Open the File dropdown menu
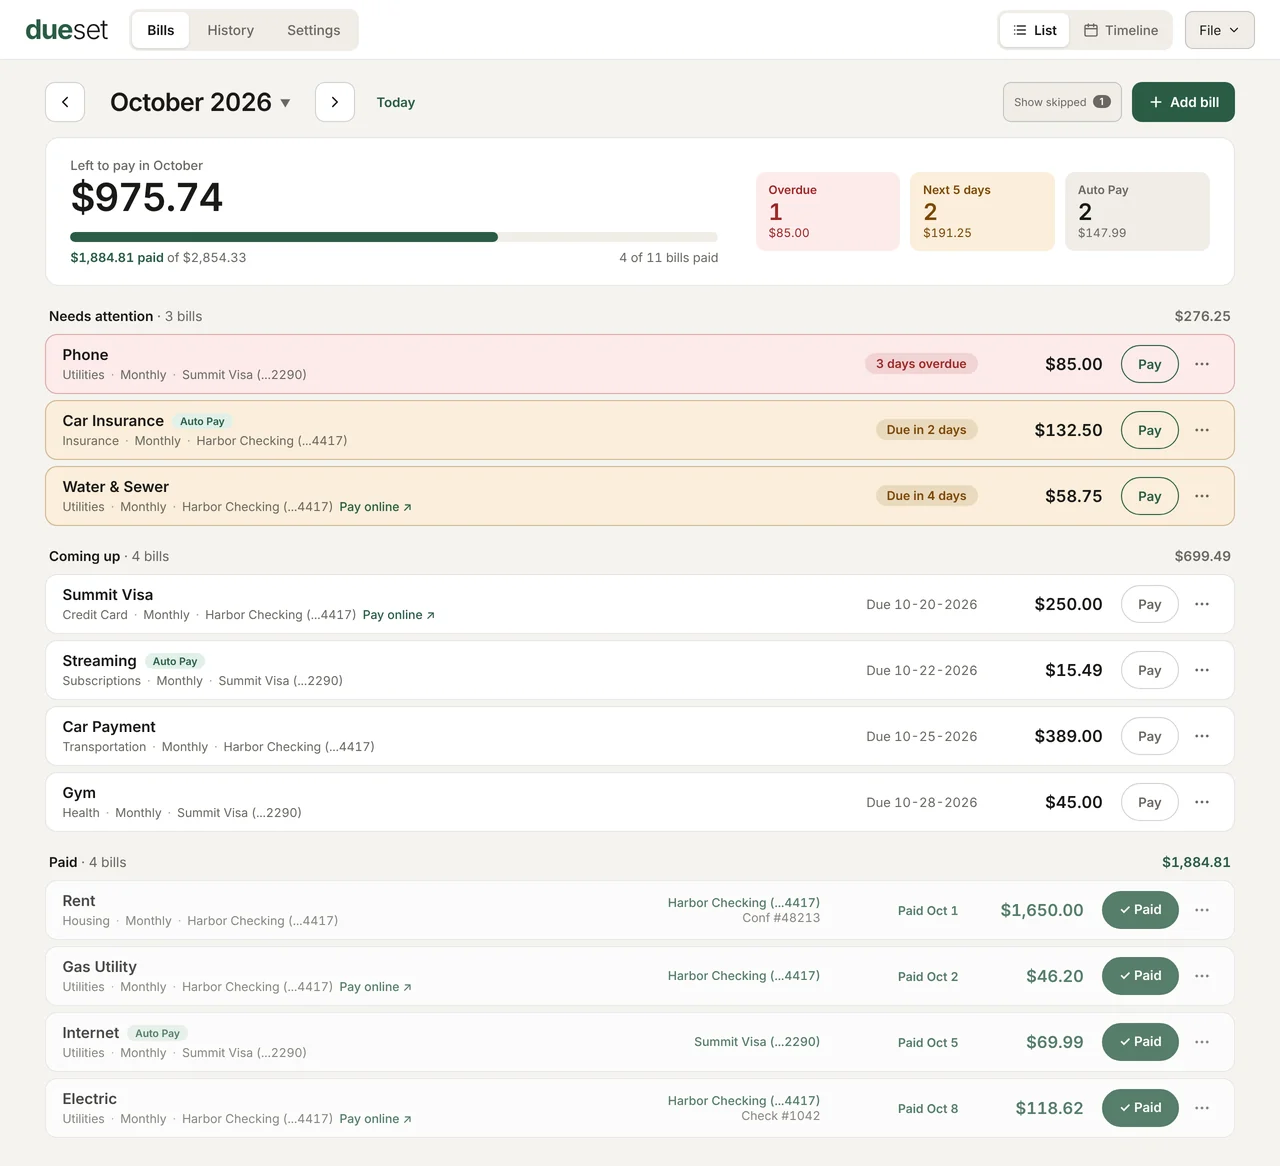Screen dimensions: 1280x1166 1219,30
